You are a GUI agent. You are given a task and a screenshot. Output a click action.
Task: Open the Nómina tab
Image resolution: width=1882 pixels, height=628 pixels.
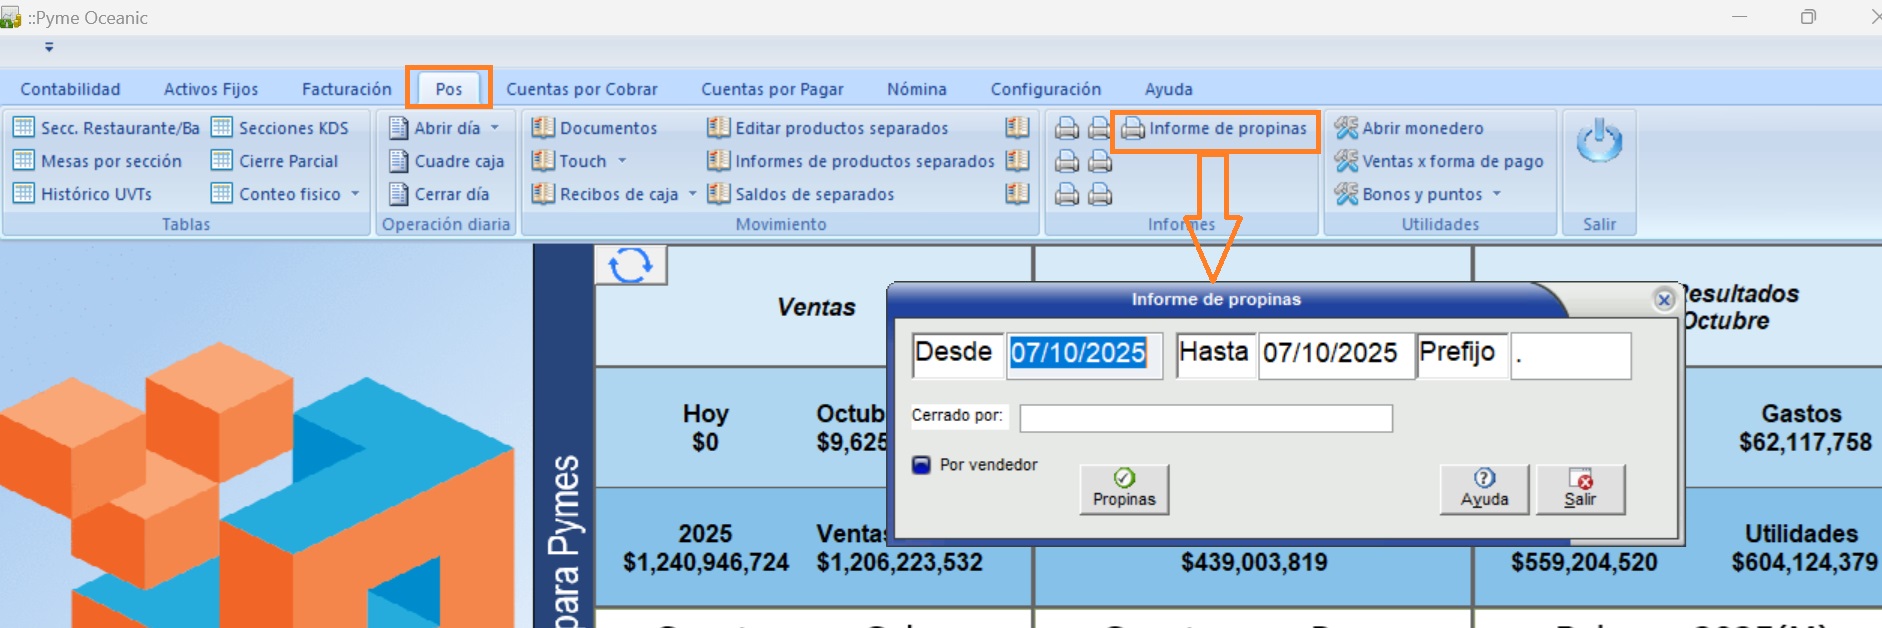tap(916, 89)
